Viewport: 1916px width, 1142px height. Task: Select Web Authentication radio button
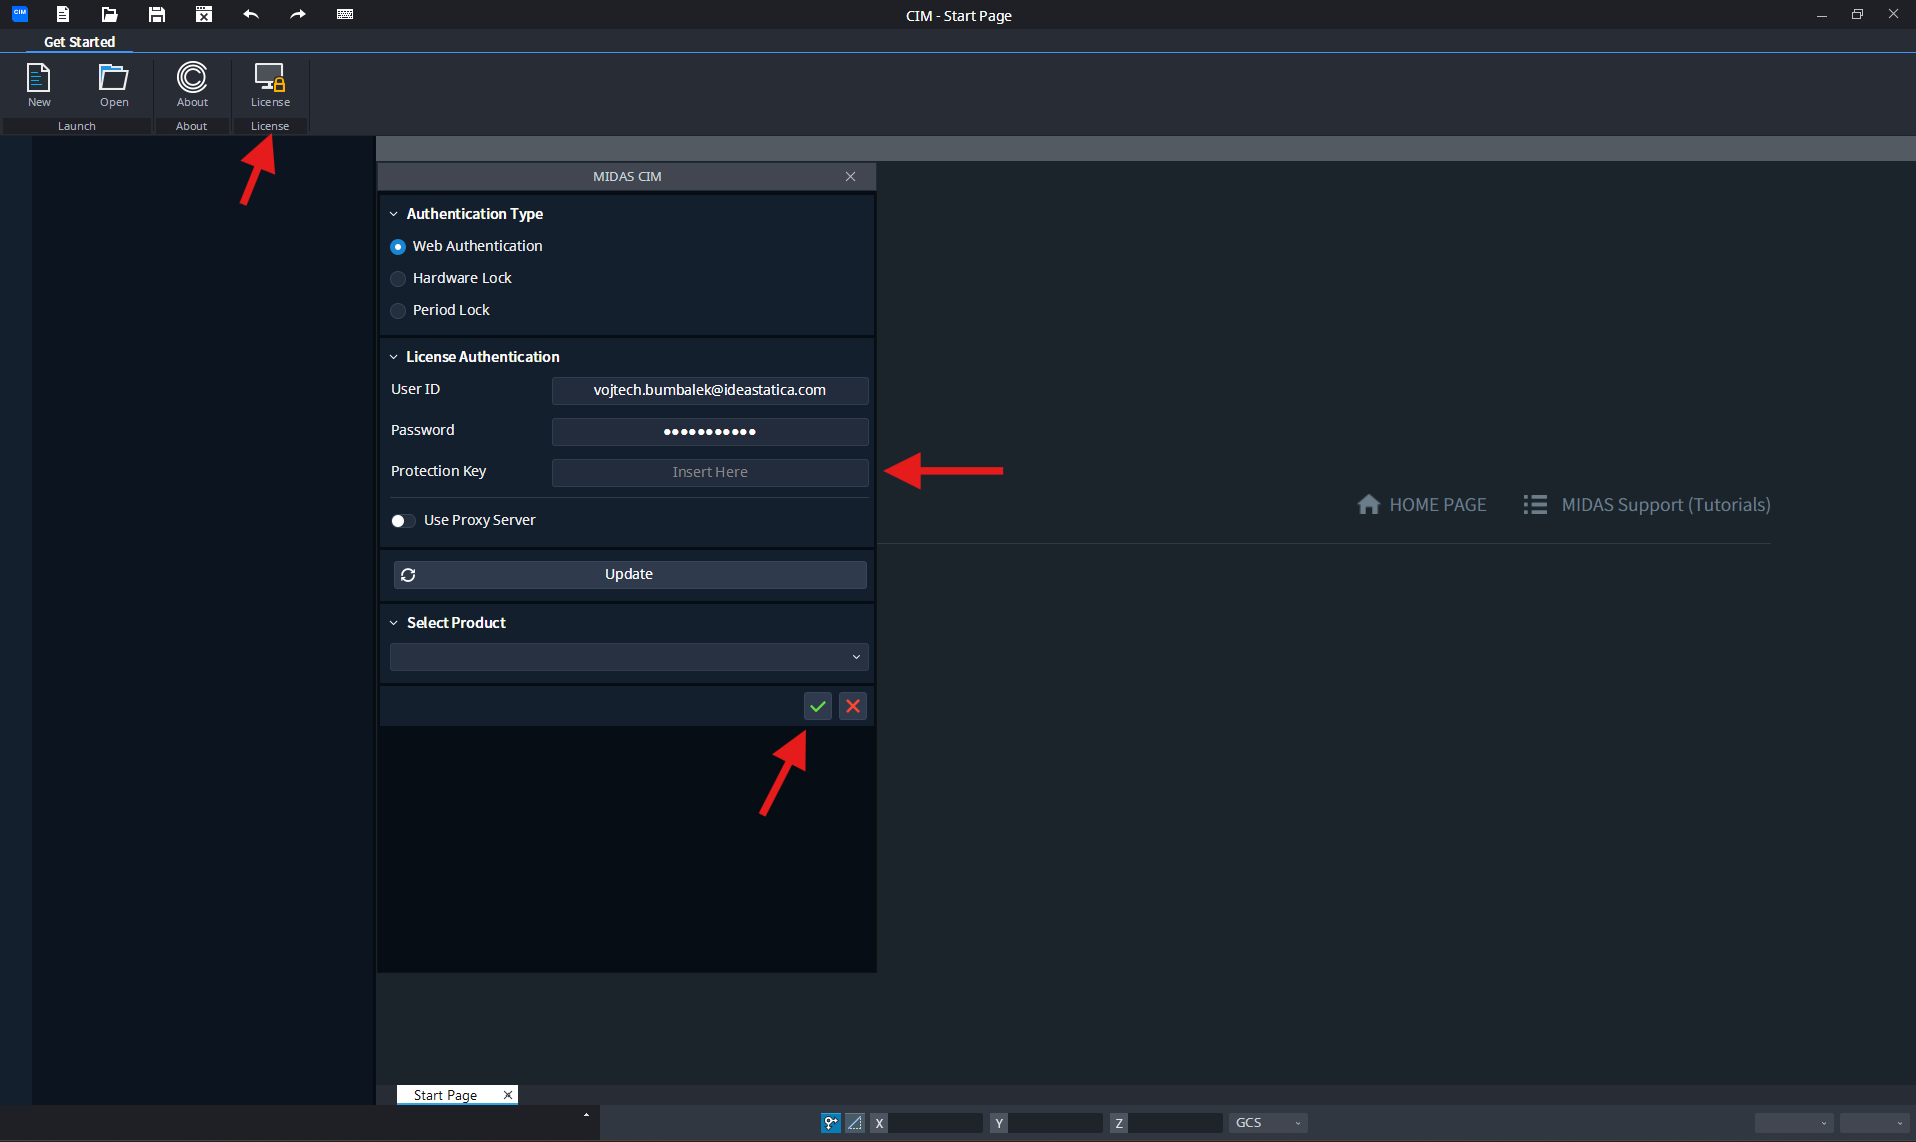398,247
